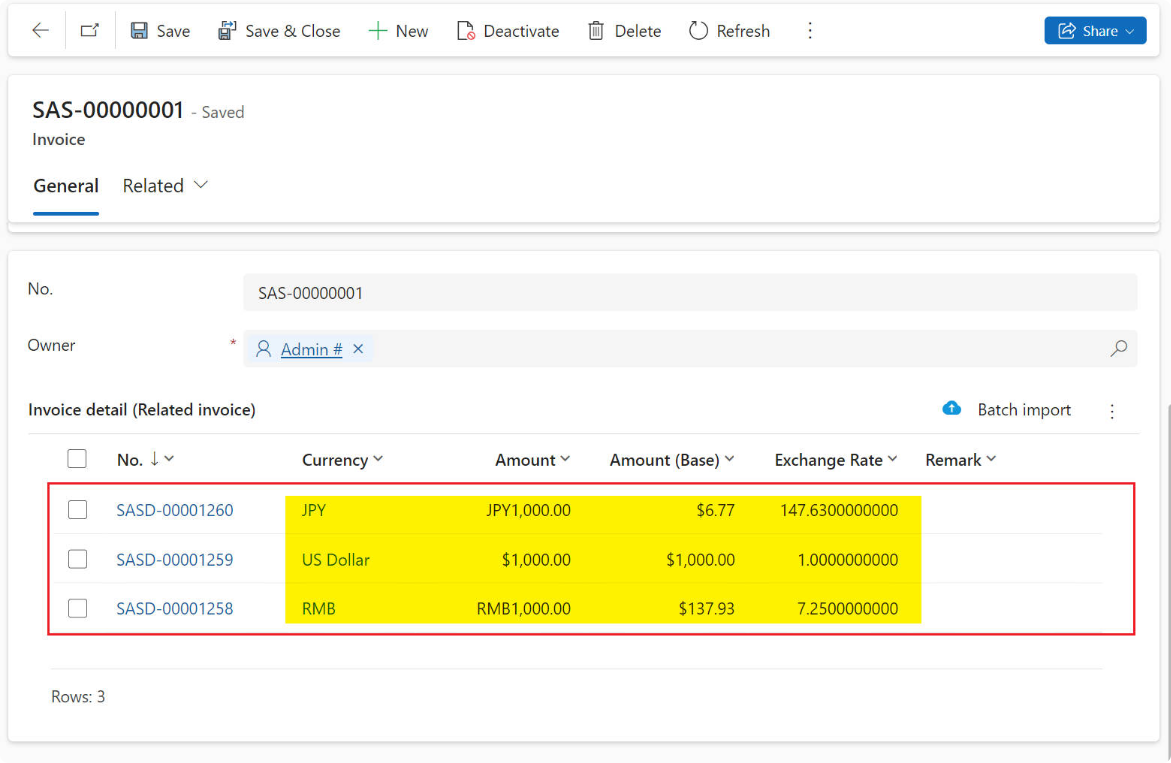The height and width of the screenshot is (763, 1171).
Task: Open the Amount (Base) column dropdown
Action: [730, 459]
